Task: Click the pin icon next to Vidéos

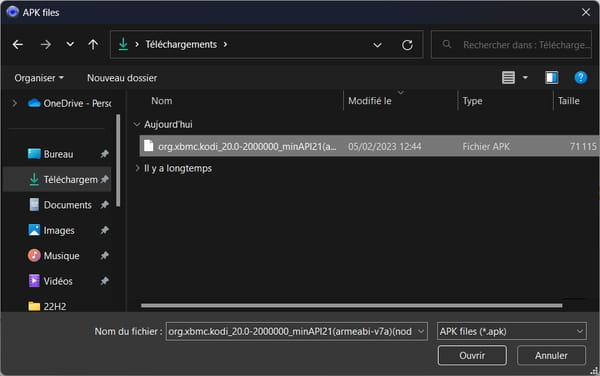Action: (x=104, y=281)
